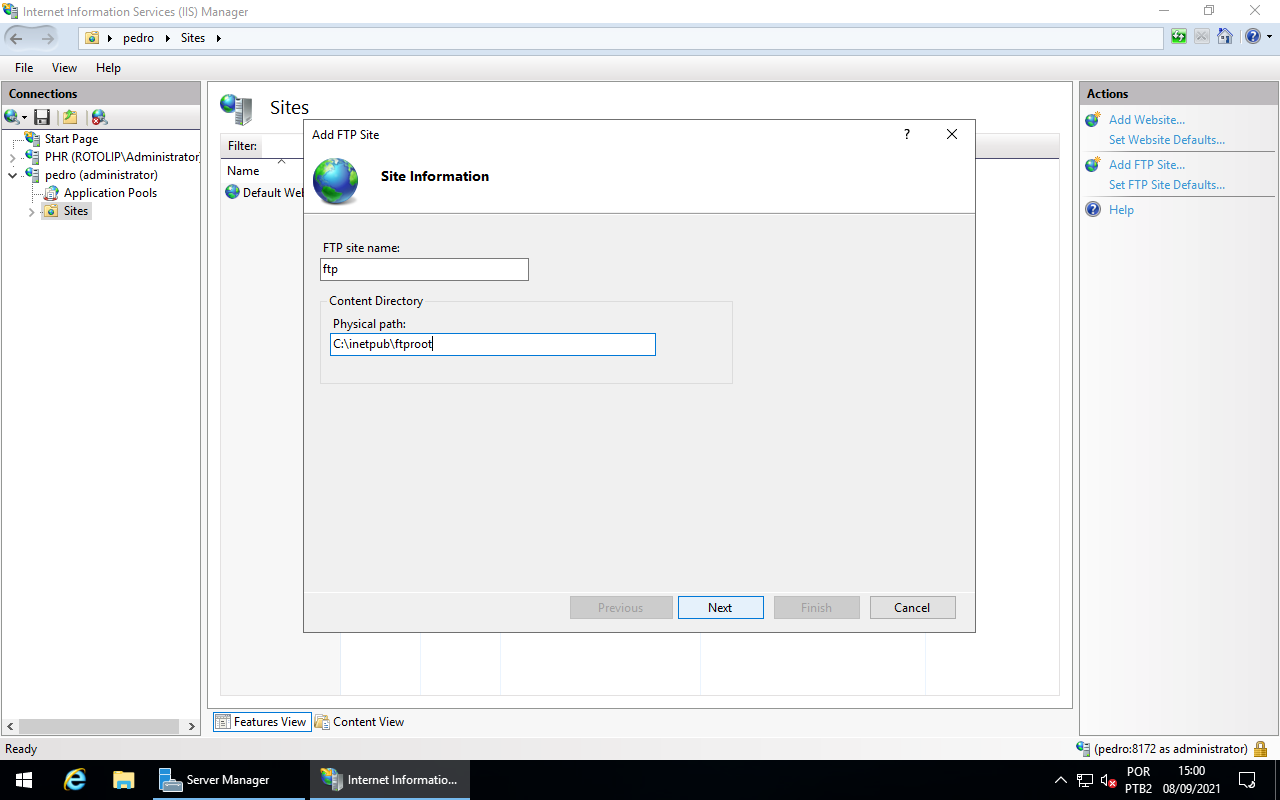The width and height of the screenshot is (1280, 800).
Task: Click the Next button in wizard
Action: point(720,608)
